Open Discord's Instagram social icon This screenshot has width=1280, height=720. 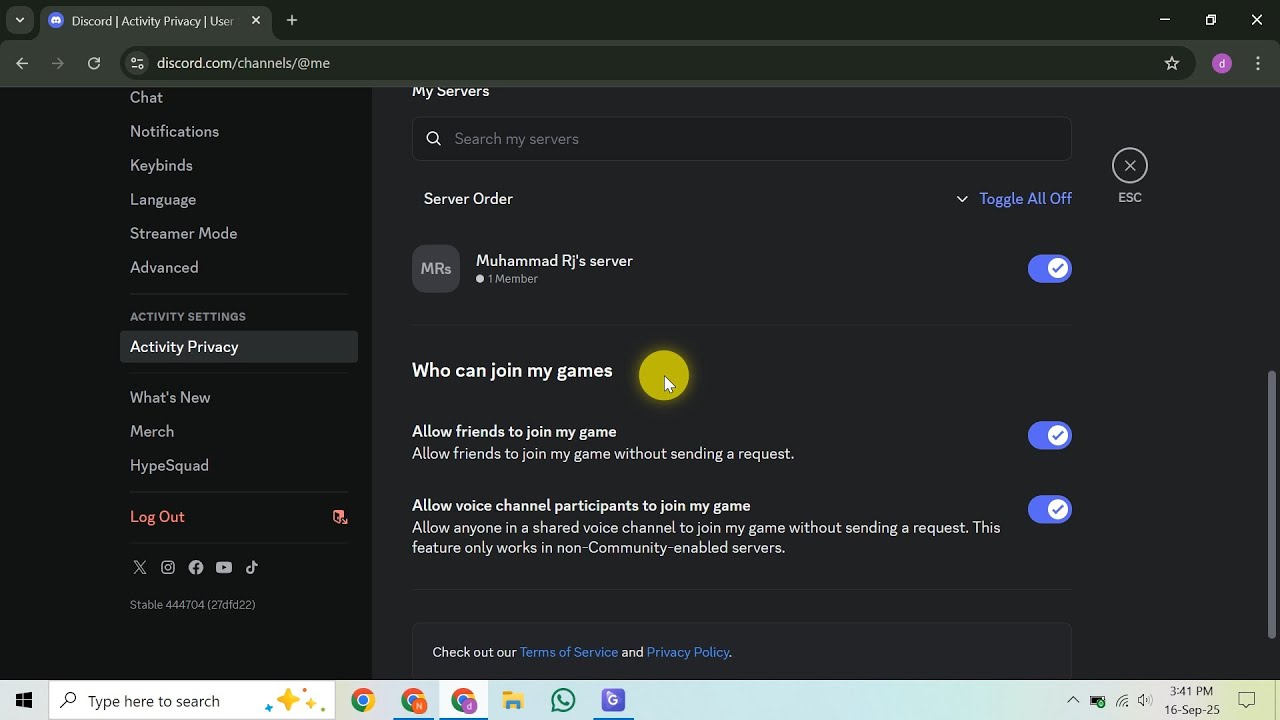point(168,567)
